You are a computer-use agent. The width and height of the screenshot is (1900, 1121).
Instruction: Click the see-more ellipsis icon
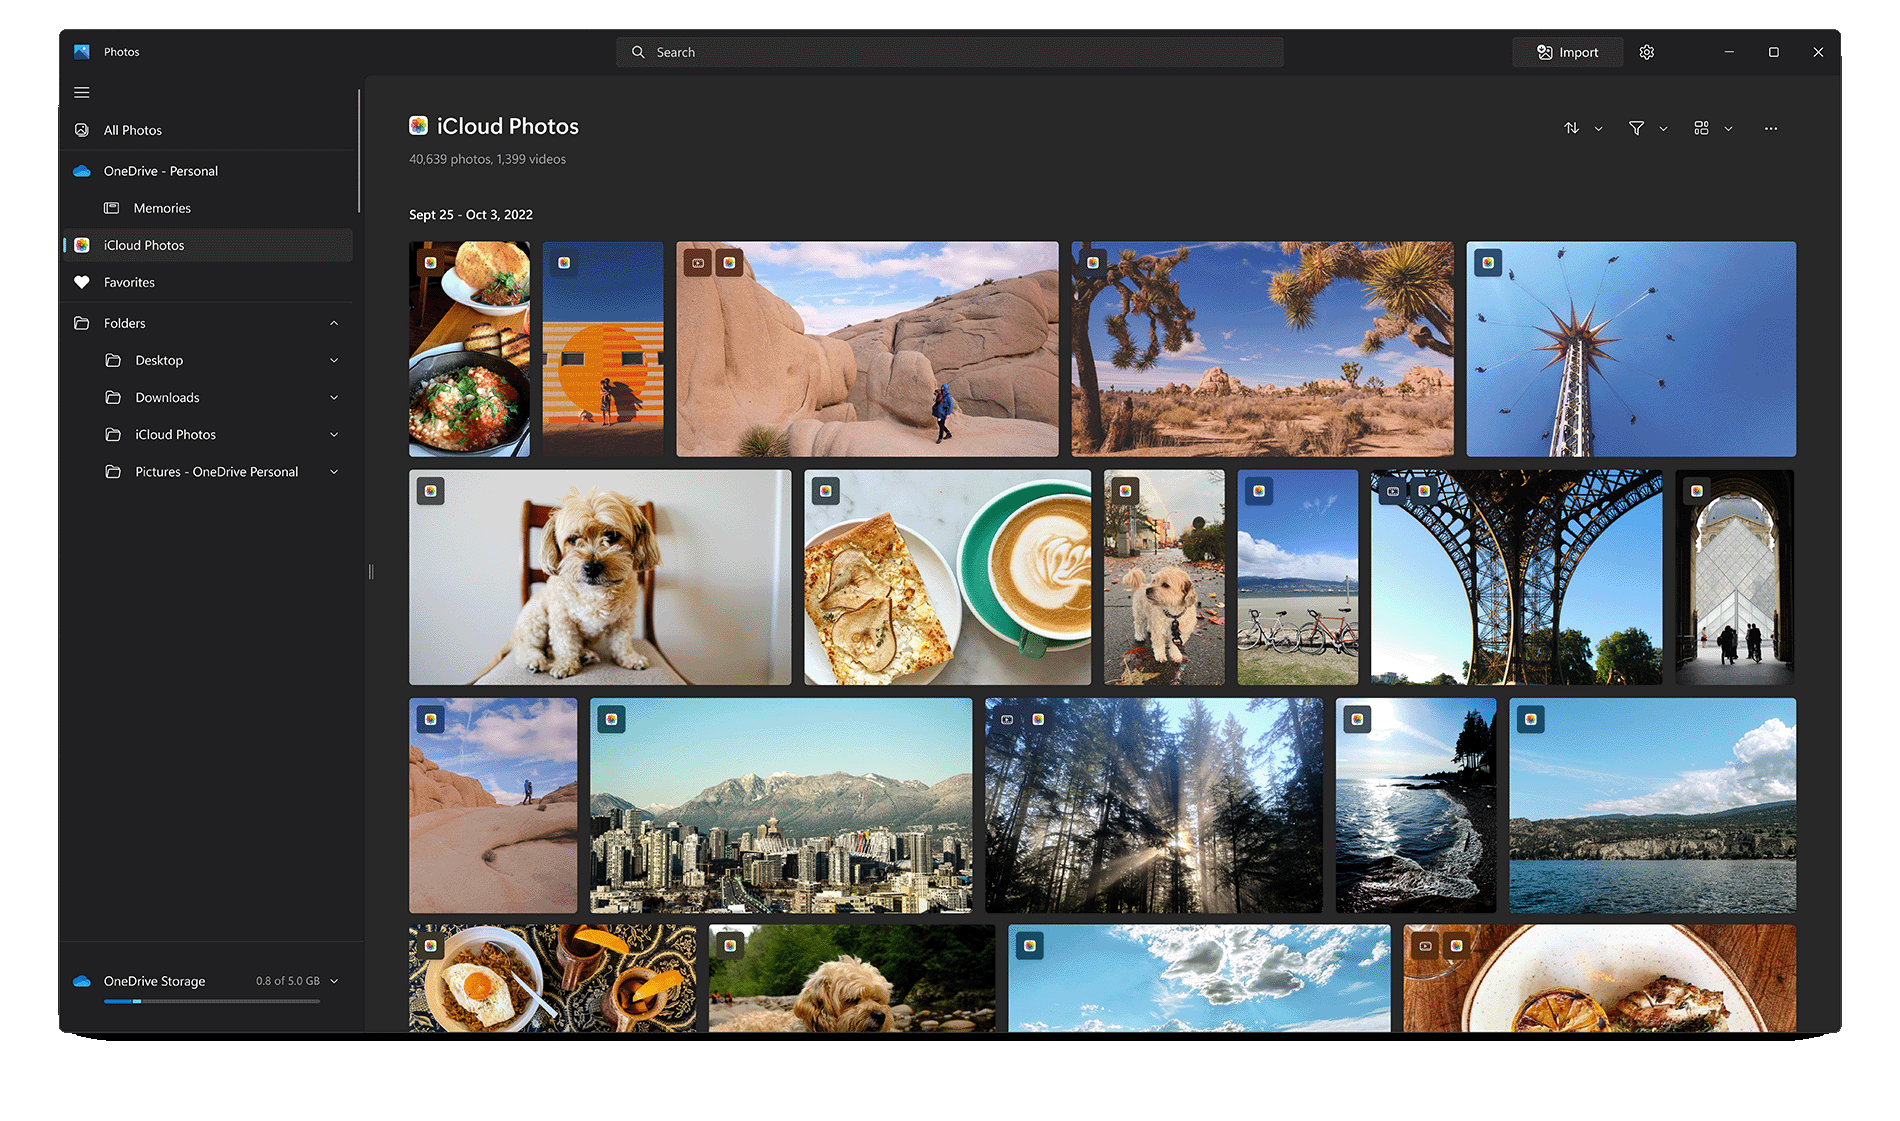(x=1770, y=128)
